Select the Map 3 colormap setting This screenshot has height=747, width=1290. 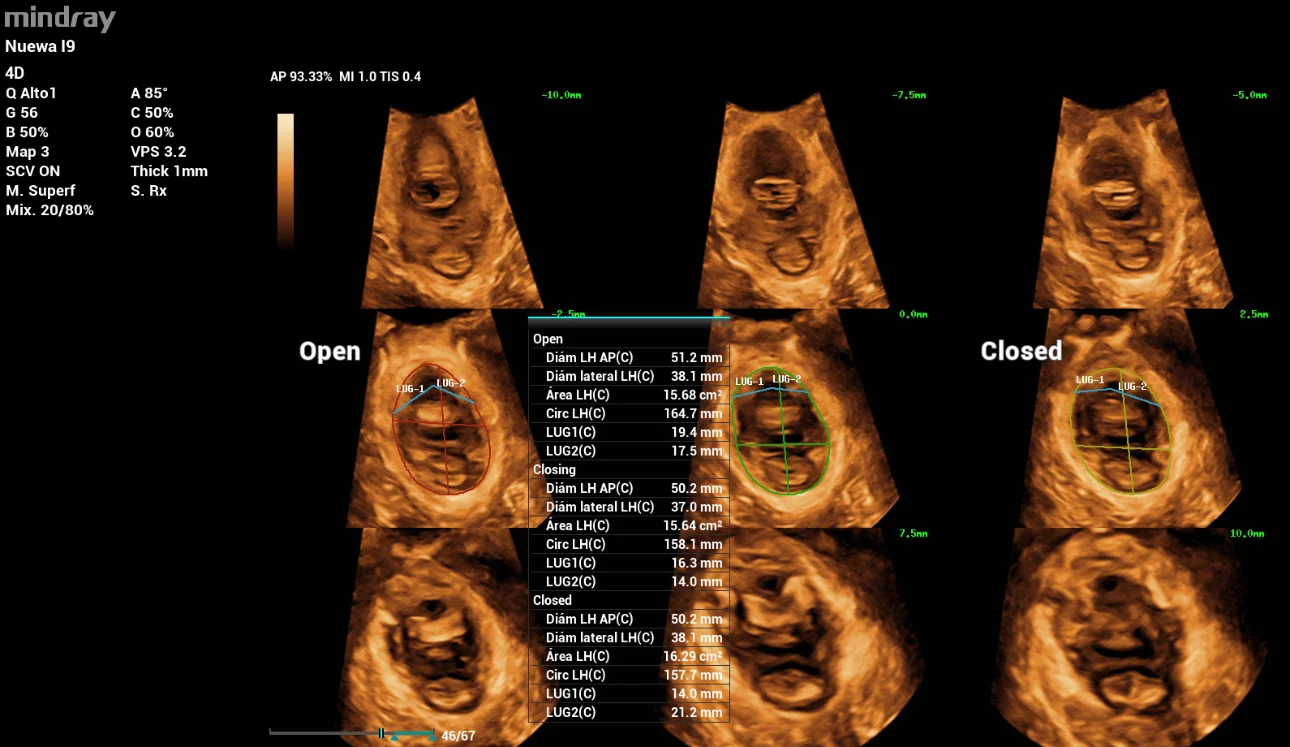coord(27,151)
